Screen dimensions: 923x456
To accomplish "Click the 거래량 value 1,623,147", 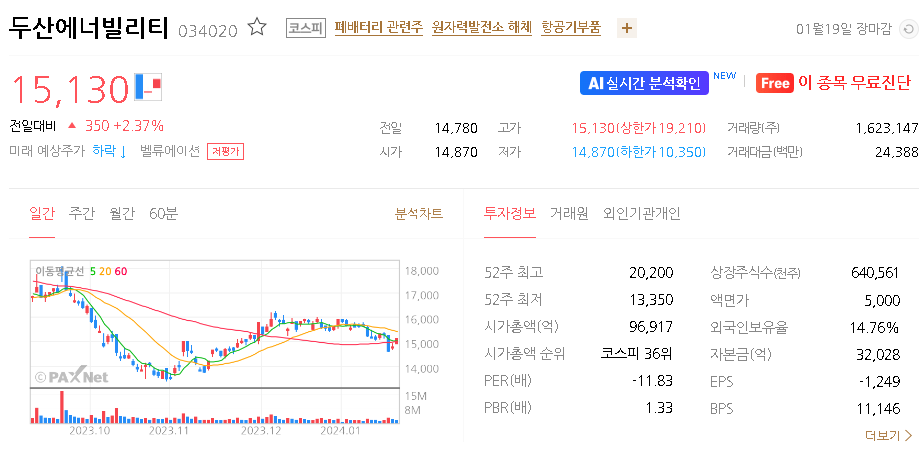I will pyautogui.click(x=887, y=128).
